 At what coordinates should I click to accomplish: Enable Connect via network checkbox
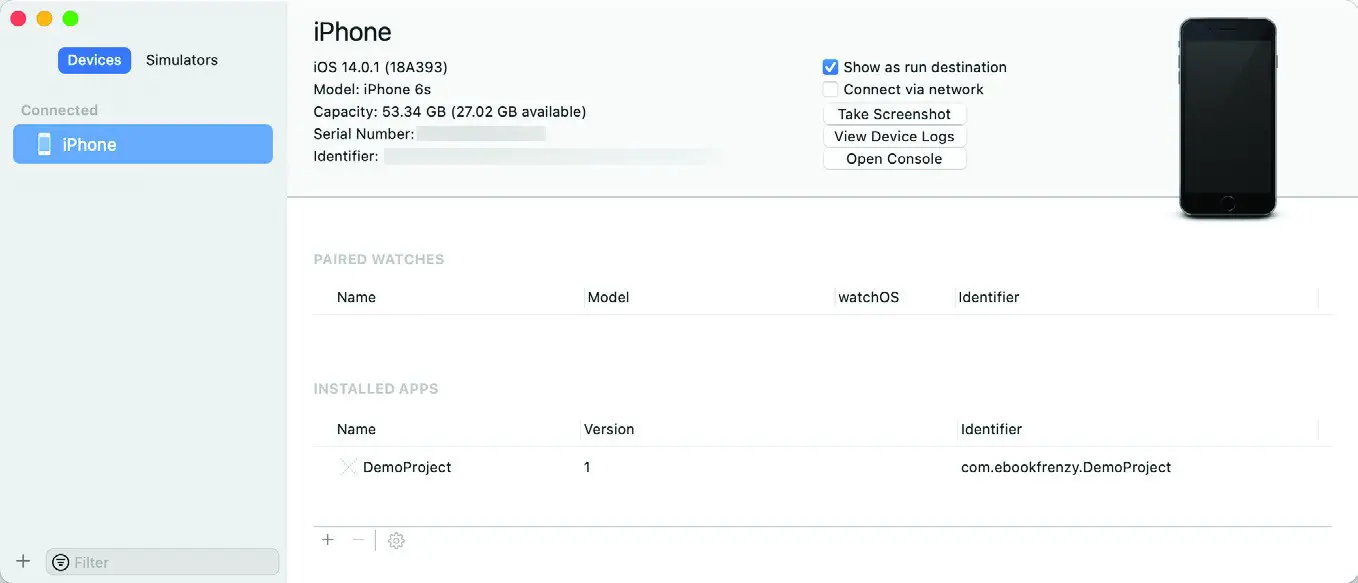[830, 89]
